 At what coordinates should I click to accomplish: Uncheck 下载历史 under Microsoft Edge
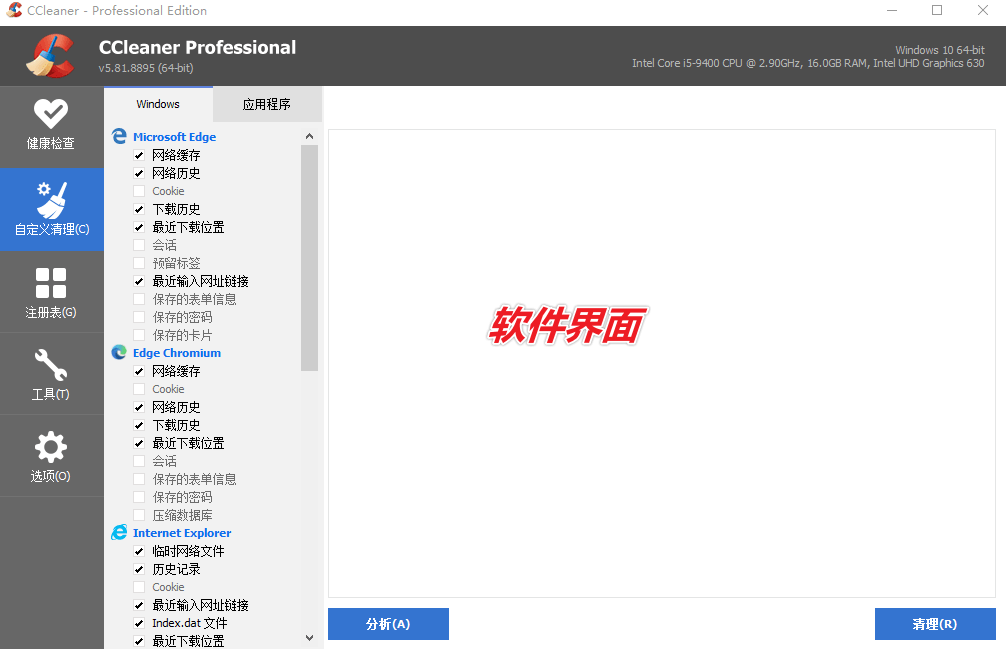[138, 208]
